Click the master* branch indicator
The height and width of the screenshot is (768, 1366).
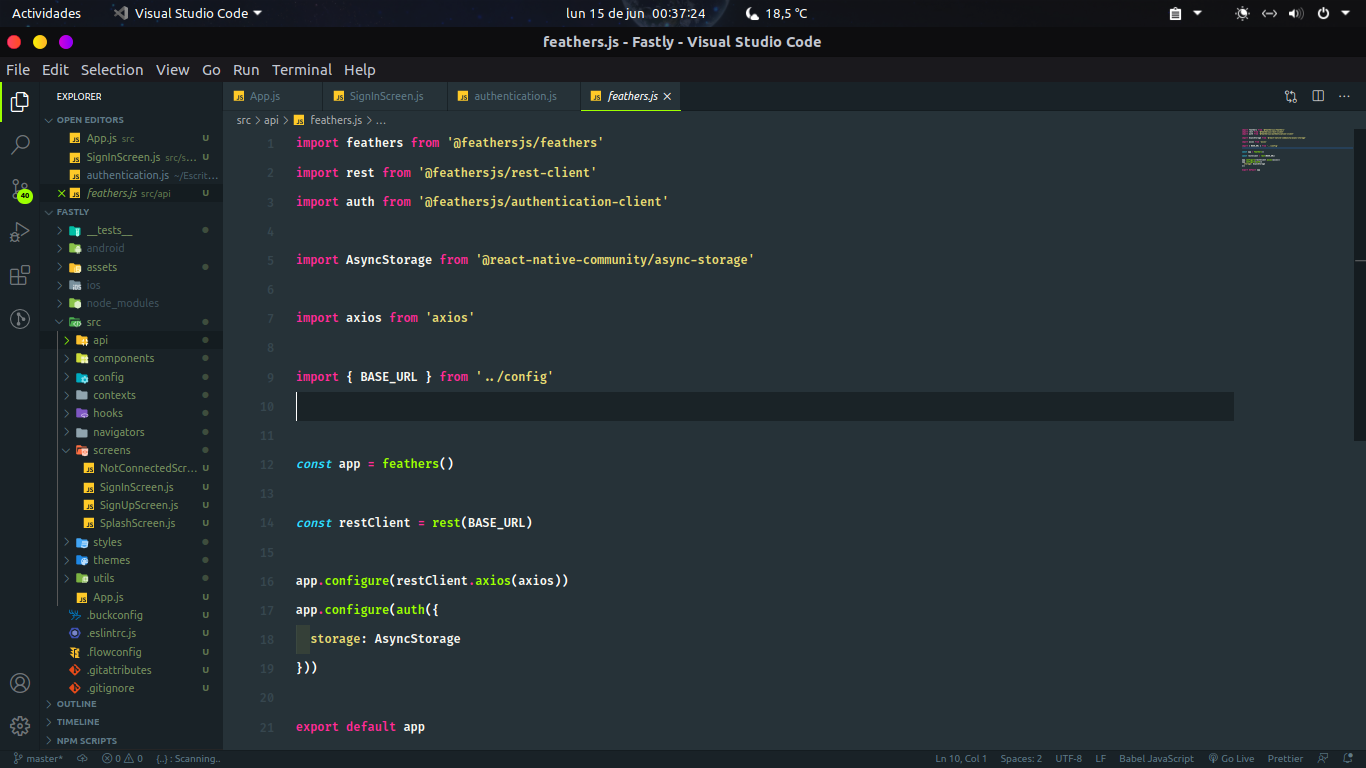tap(38, 758)
